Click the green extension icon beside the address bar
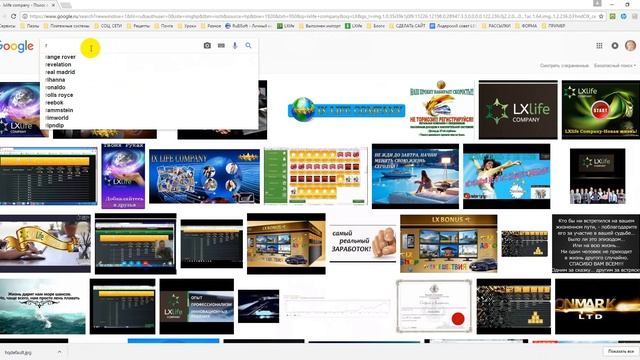The image size is (640, 360). (613, 16)
